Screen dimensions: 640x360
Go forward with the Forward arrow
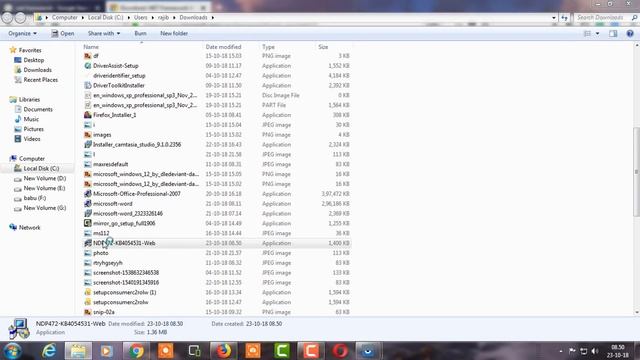click(x=20, y=18)
